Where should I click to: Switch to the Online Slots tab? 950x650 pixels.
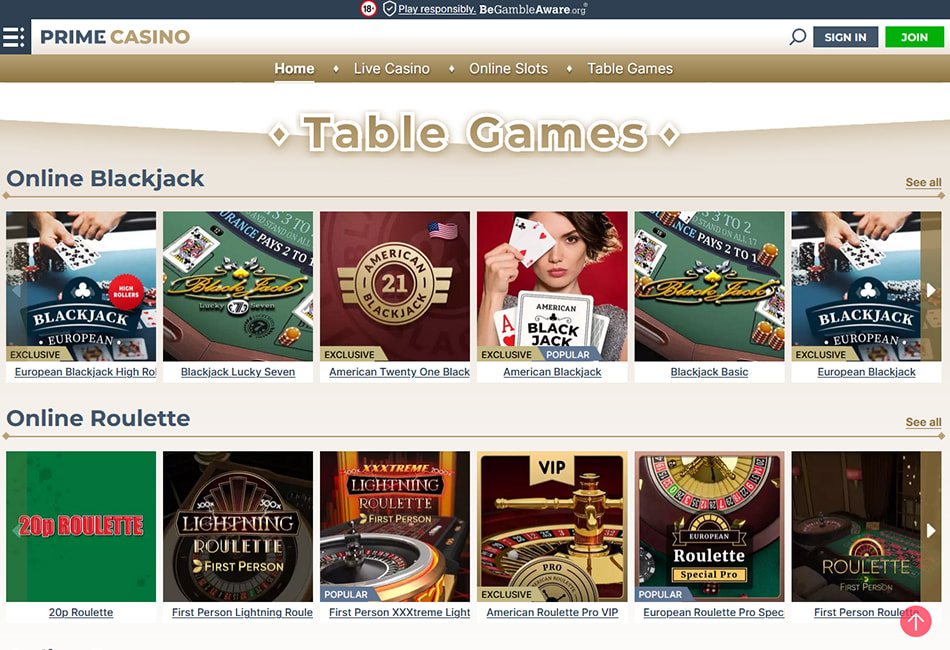[x=508, y=68]
